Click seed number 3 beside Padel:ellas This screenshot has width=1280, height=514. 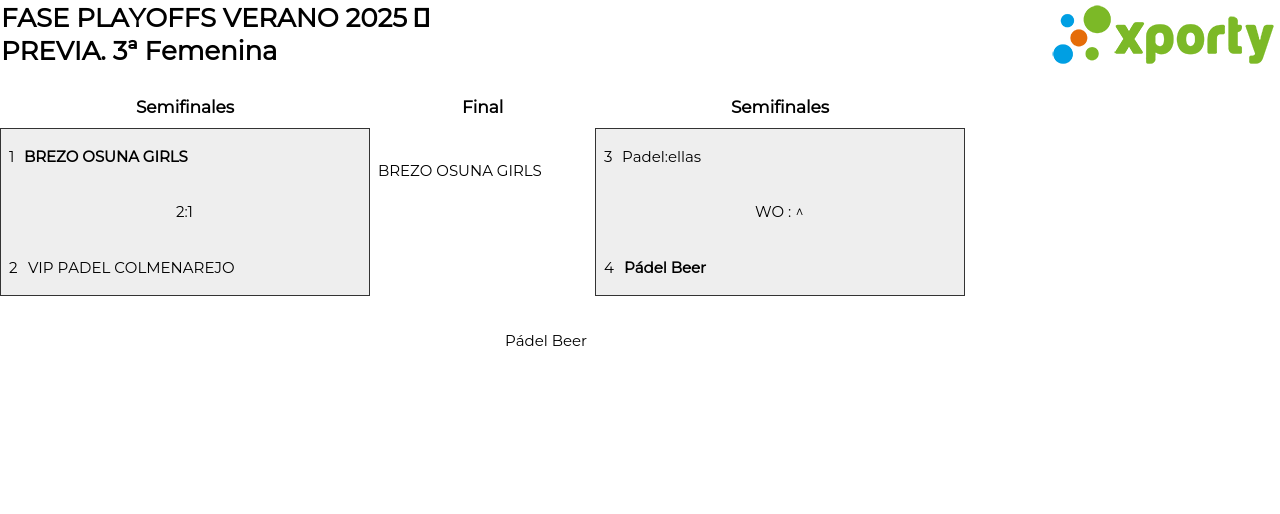[x=608, y=157]
